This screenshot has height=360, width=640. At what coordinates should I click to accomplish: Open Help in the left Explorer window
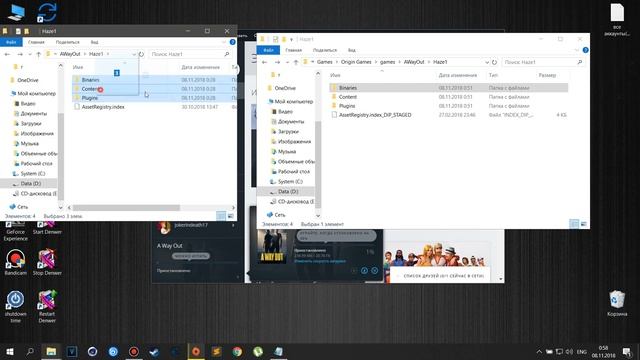click(232, 42)
